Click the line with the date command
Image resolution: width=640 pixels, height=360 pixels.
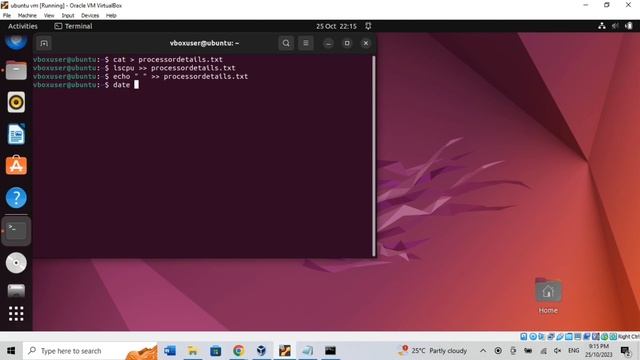86,85
